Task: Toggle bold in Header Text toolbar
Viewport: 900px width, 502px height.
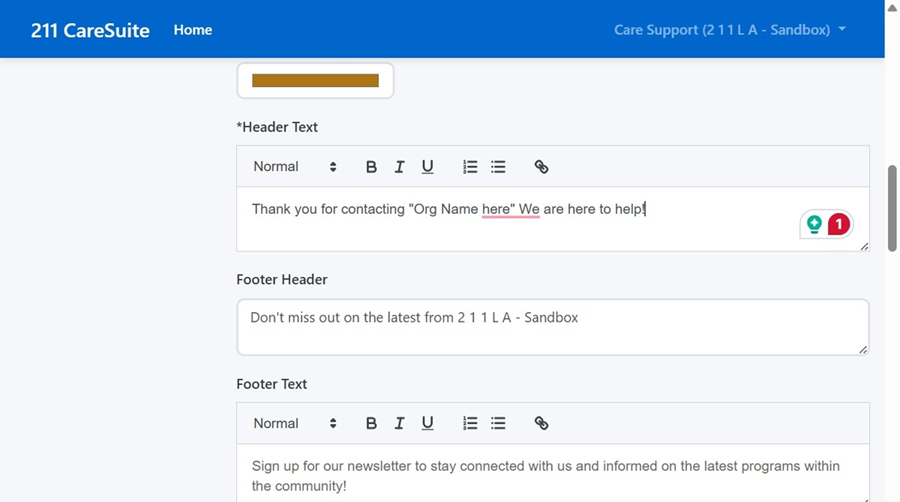Action: pos(371,167)
